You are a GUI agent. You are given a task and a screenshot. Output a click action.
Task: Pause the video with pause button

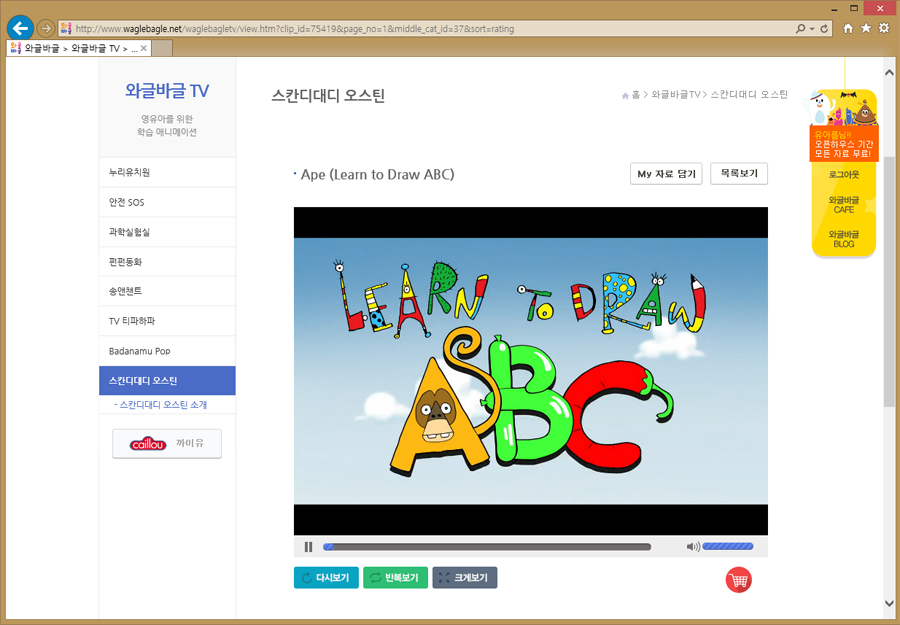(x=308, y=547)
